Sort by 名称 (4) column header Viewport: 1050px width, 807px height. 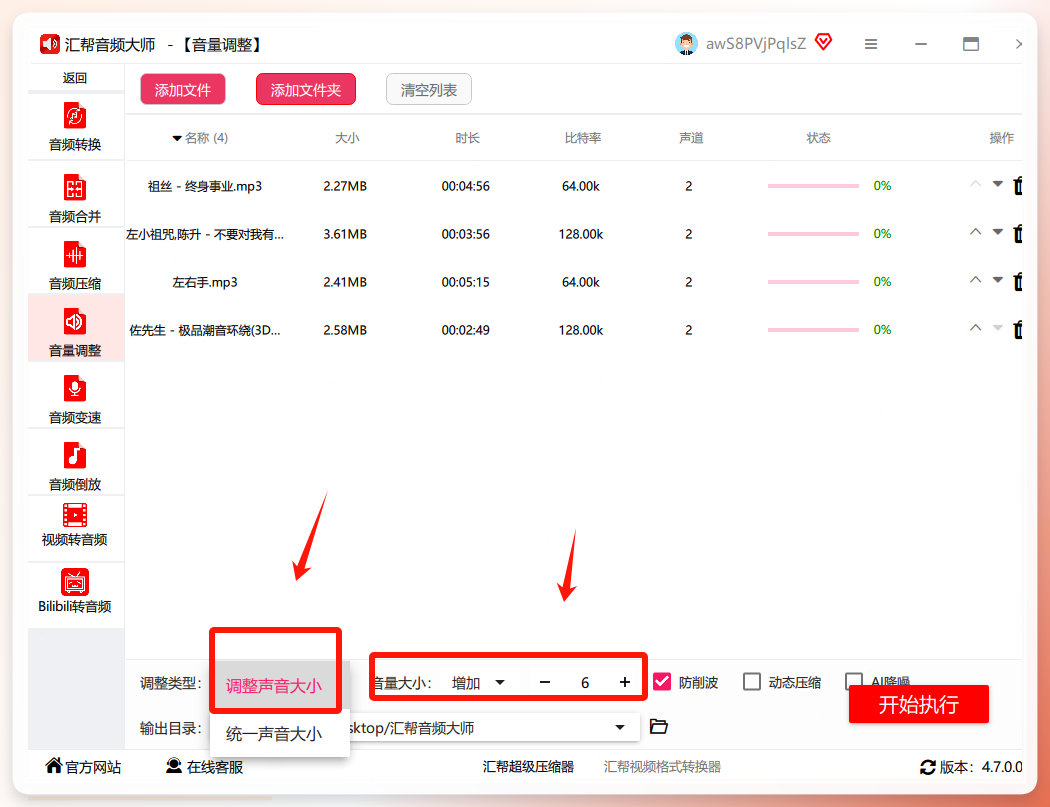pos(200,138)
